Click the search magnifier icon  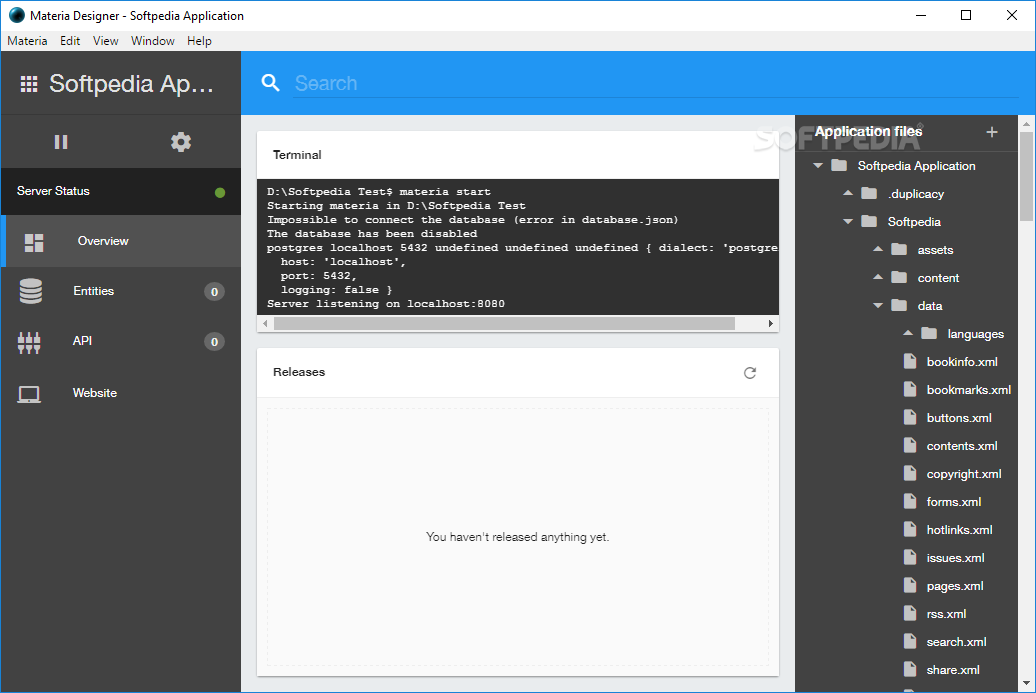click(x=270, y=83)
